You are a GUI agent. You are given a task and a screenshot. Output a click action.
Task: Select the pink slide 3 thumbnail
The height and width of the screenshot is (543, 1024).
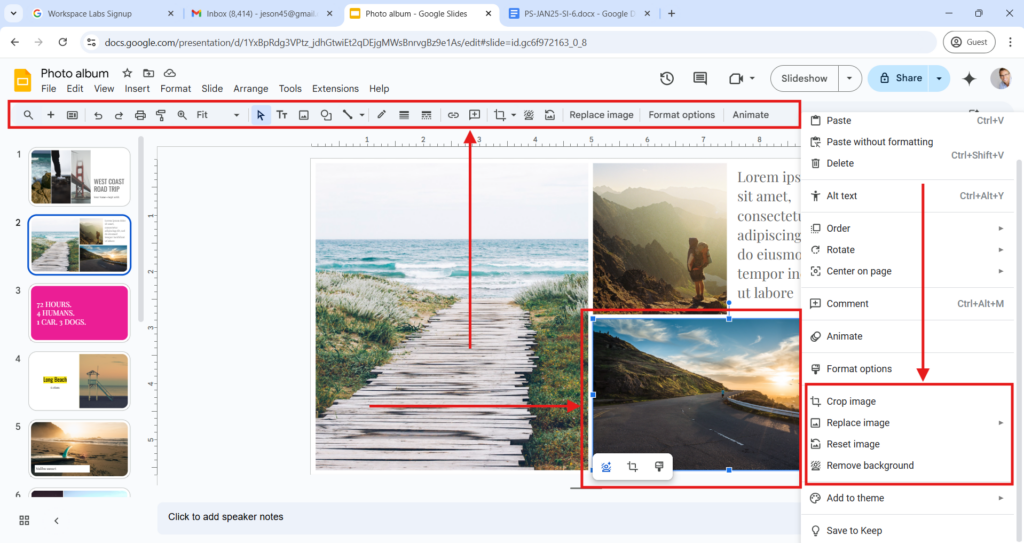pyautogui.click(x=79, y=312)
